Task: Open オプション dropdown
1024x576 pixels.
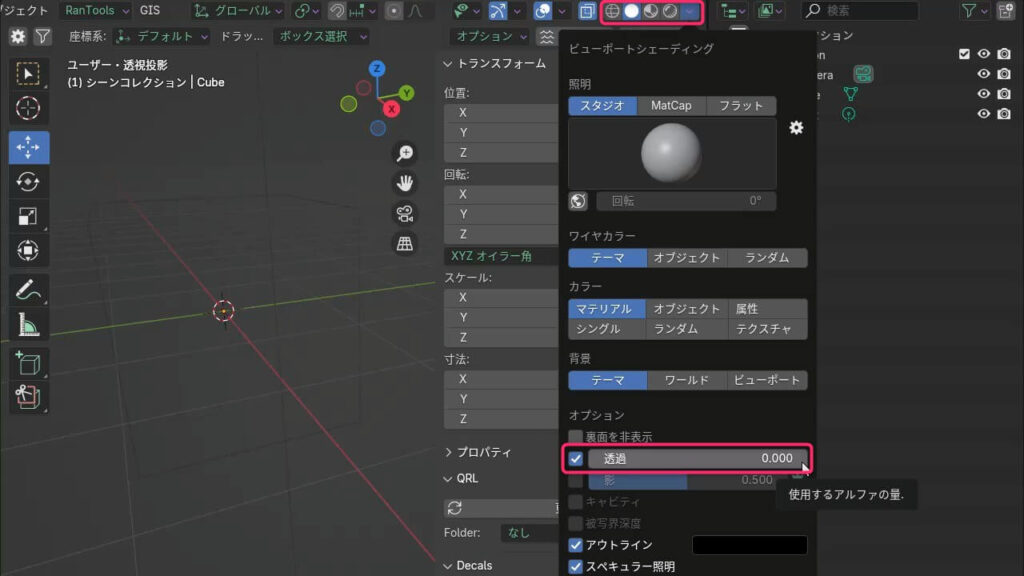Action: click(x=491, y=37)
